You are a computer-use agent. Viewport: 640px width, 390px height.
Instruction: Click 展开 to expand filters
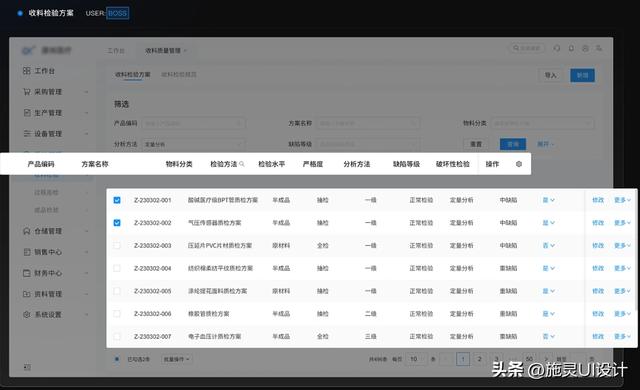[x=545, y=144]
